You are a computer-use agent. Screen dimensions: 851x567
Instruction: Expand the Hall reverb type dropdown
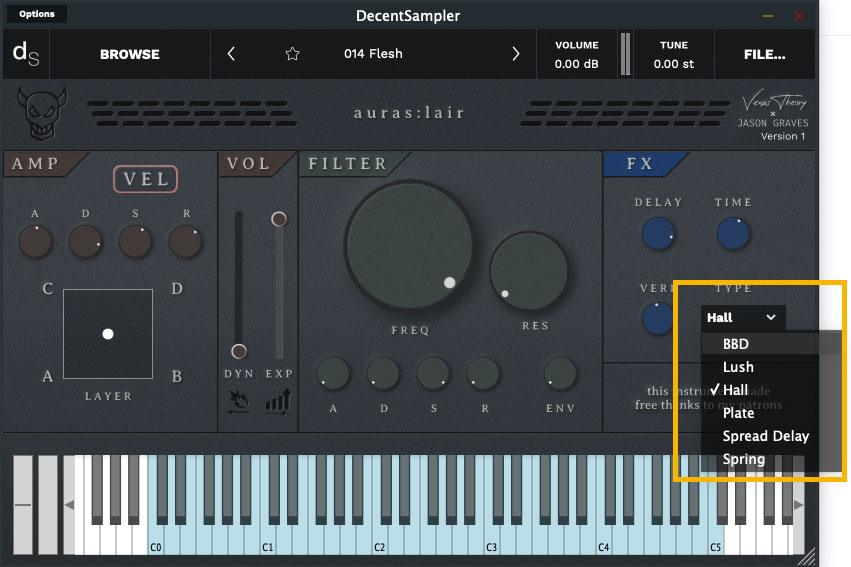point(741,317)
